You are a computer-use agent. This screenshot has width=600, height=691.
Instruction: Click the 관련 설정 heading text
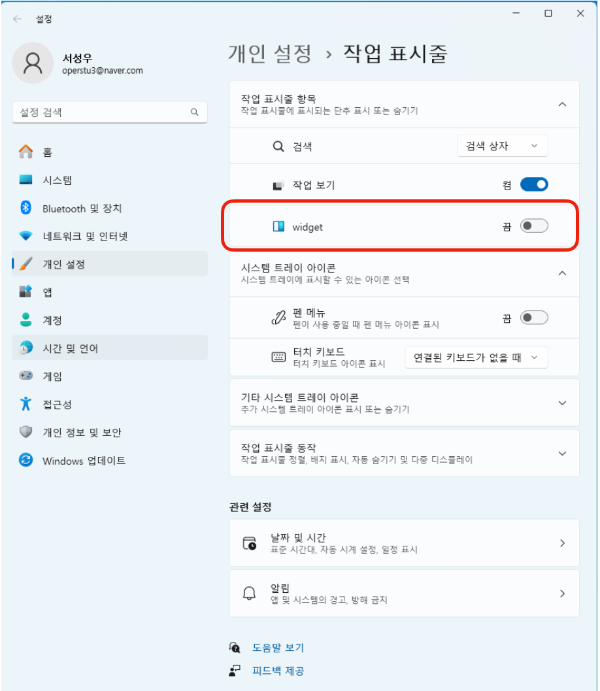tap(250, 507)
